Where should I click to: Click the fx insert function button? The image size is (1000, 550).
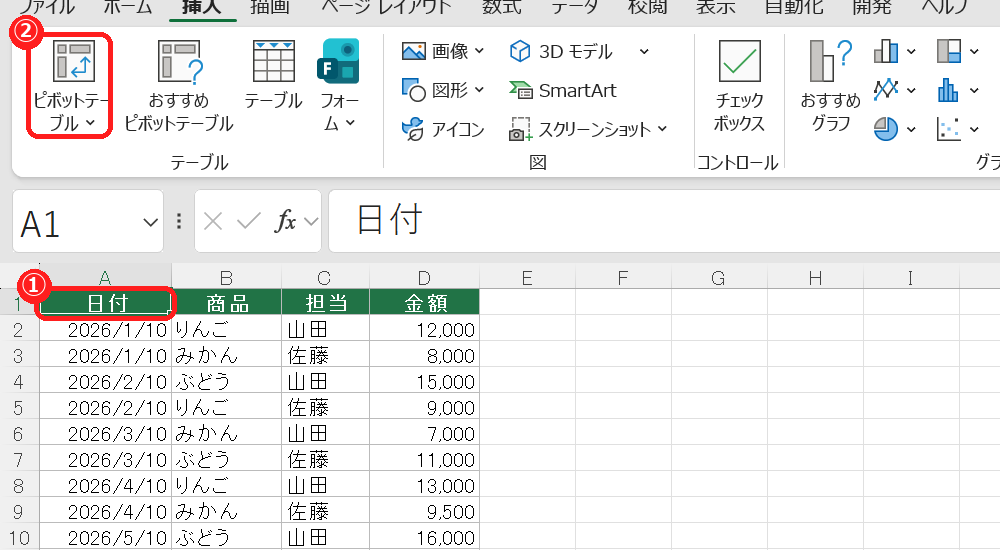pos(285,221)
